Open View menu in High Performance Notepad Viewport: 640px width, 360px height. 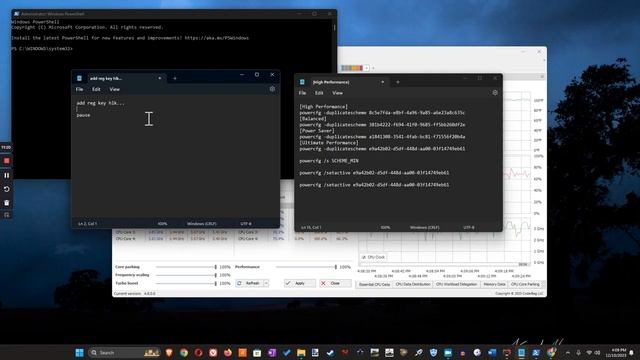337,93
